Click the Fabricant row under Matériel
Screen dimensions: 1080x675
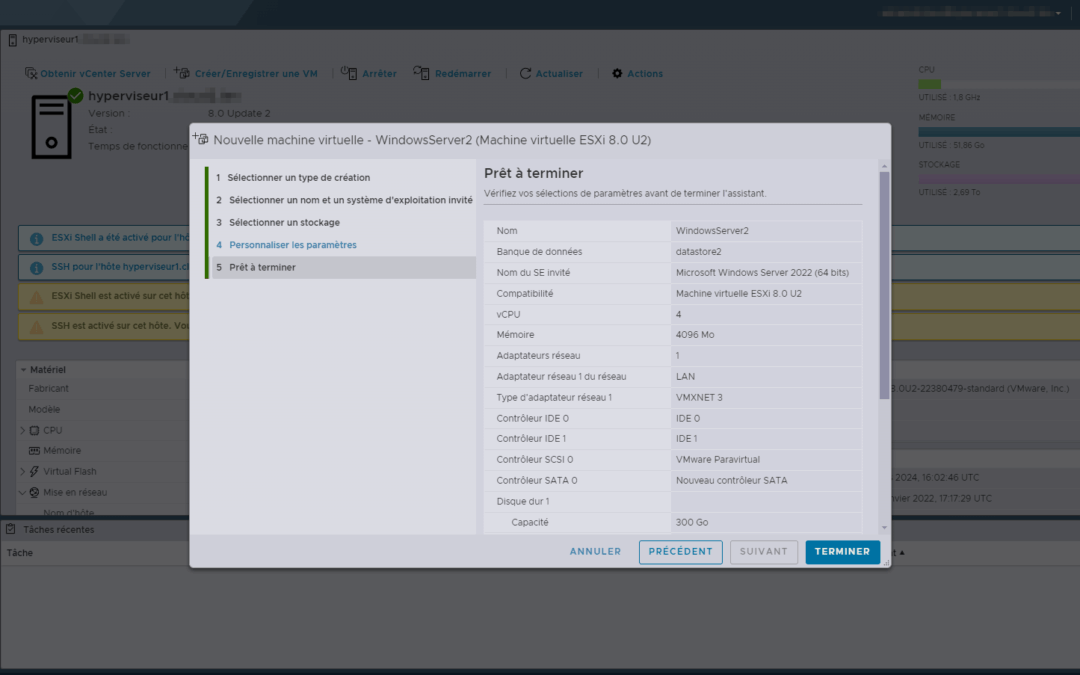coord(103,388)
